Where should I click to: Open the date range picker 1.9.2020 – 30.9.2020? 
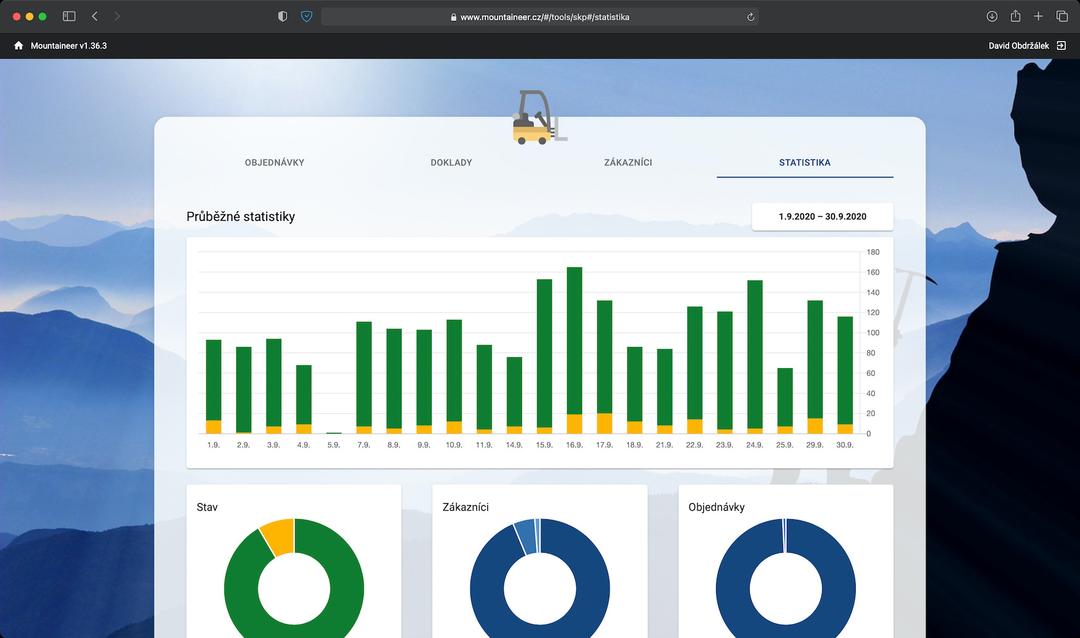[x=822, y=216]
